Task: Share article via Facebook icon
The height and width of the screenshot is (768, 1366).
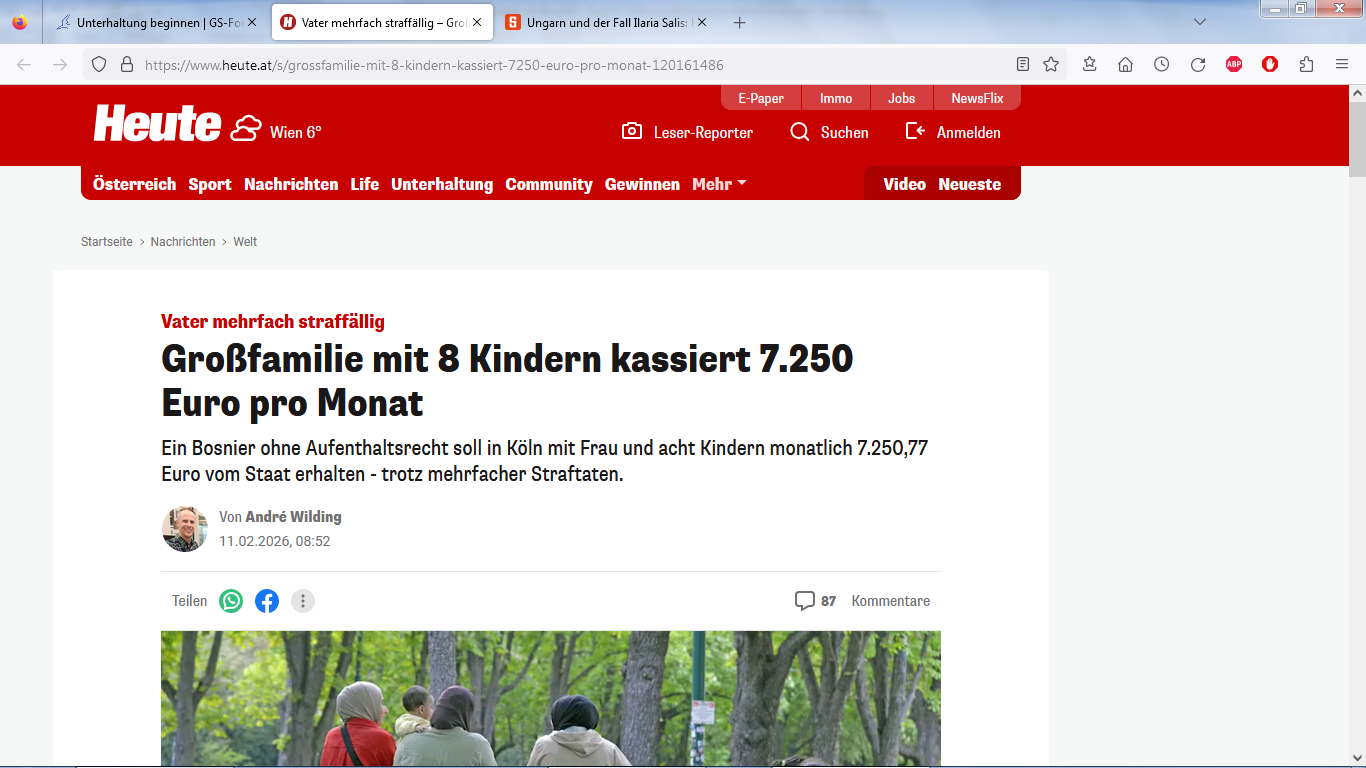Action: 267,601
